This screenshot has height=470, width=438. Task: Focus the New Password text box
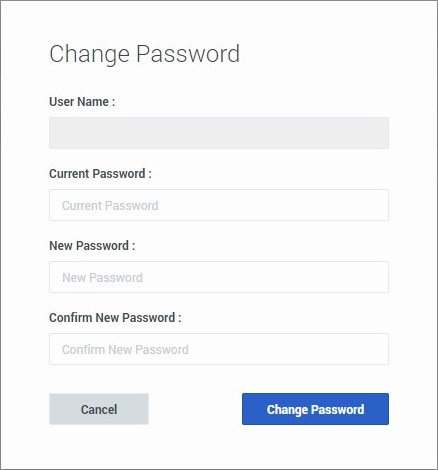[219, 277]
